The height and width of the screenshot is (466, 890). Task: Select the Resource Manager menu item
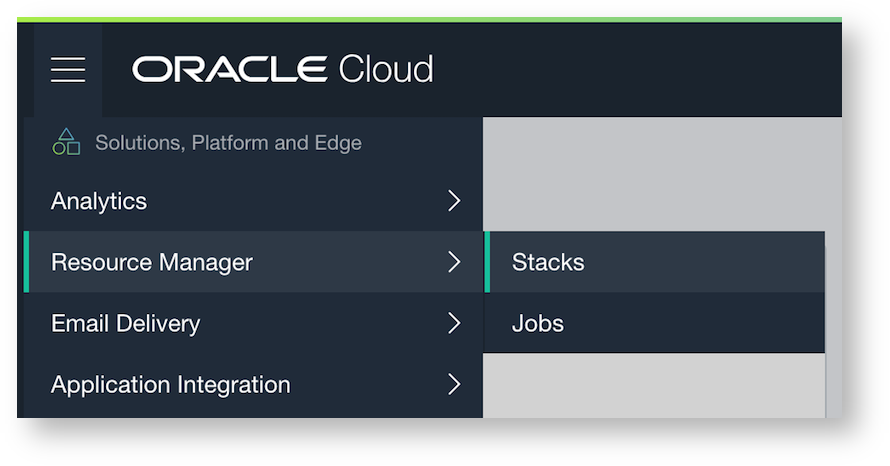pyautogui.click(x=152, y=262)
